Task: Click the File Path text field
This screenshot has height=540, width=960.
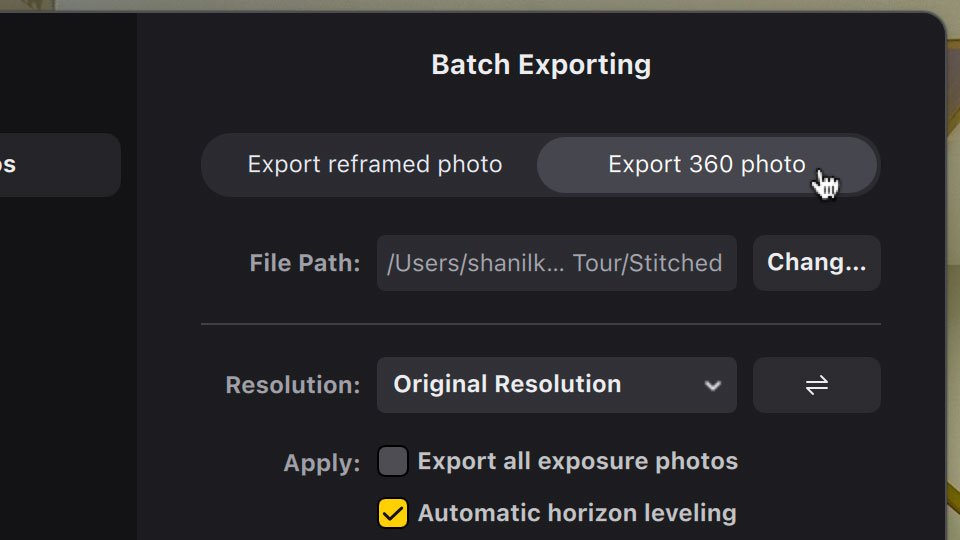Action: [x=557, y=263]
